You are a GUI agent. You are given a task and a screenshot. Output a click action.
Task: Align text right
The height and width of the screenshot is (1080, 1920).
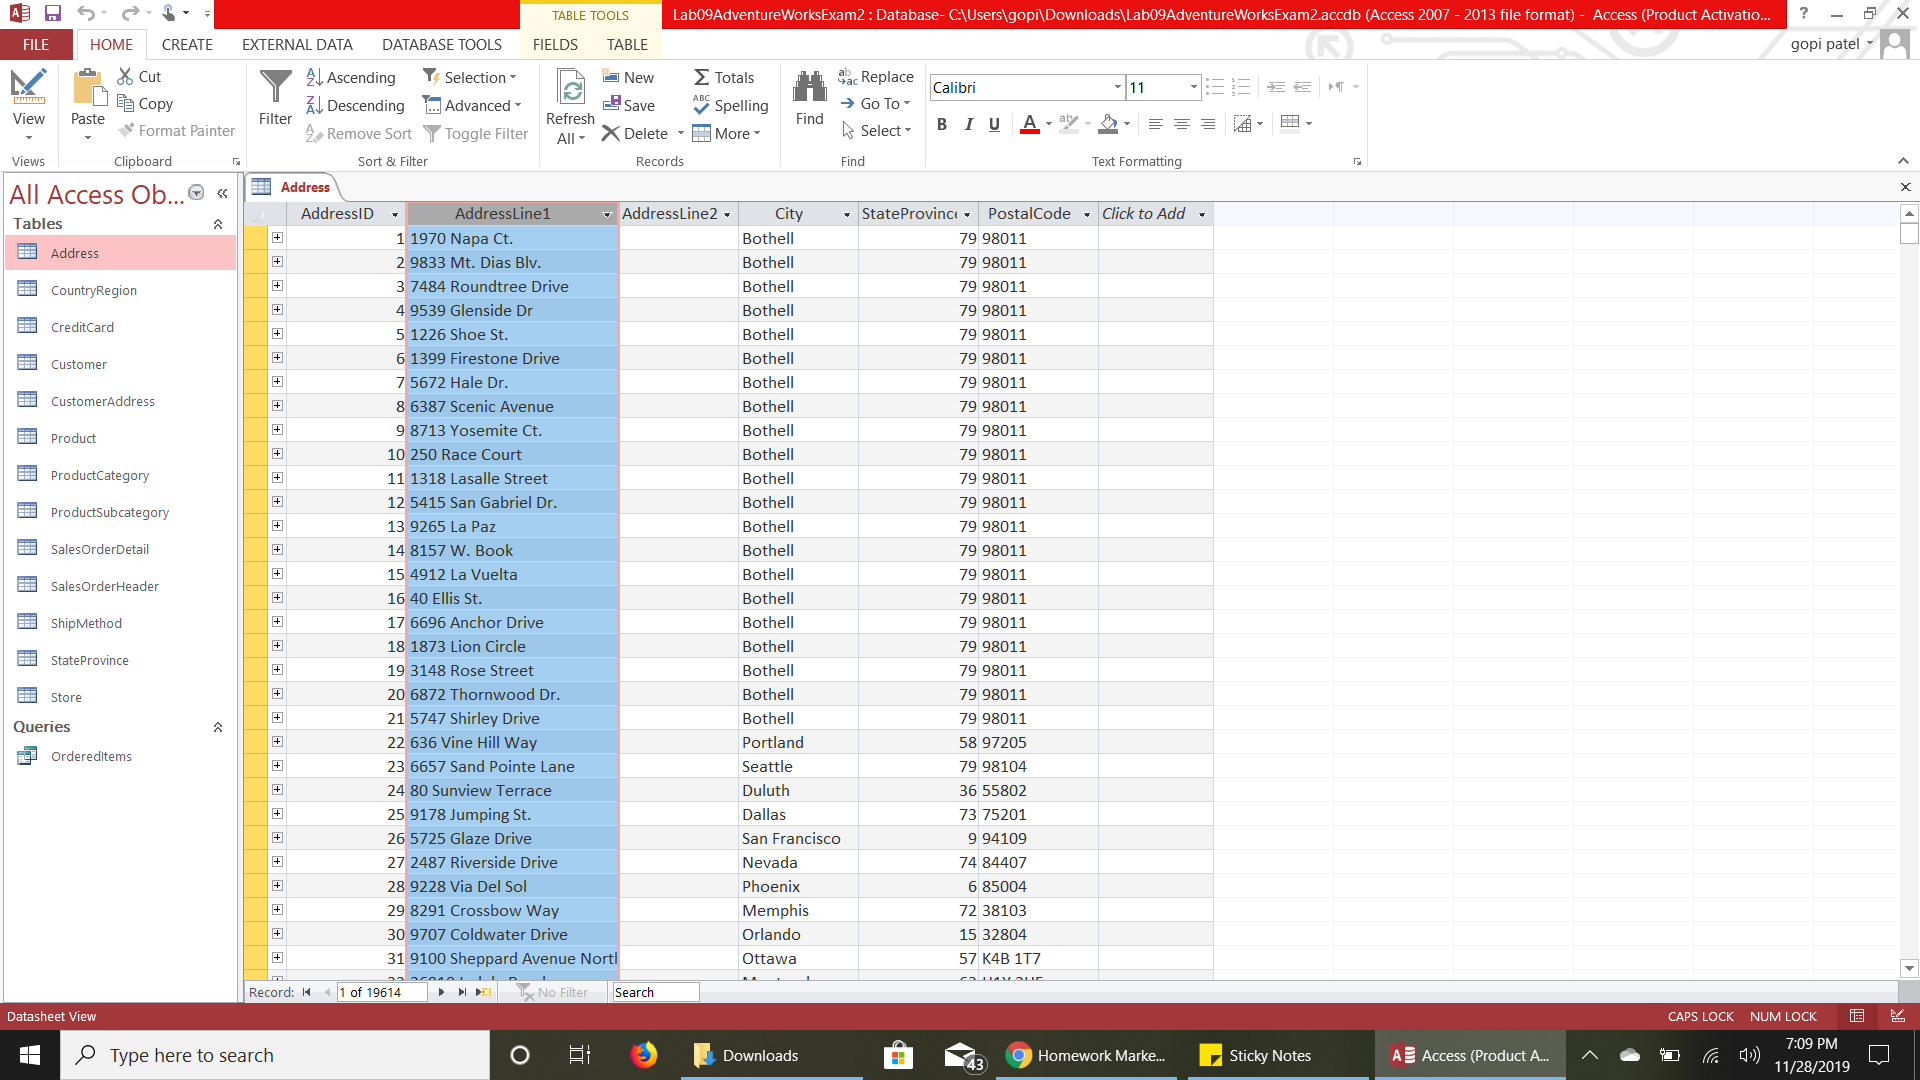tap(1208, 124)
